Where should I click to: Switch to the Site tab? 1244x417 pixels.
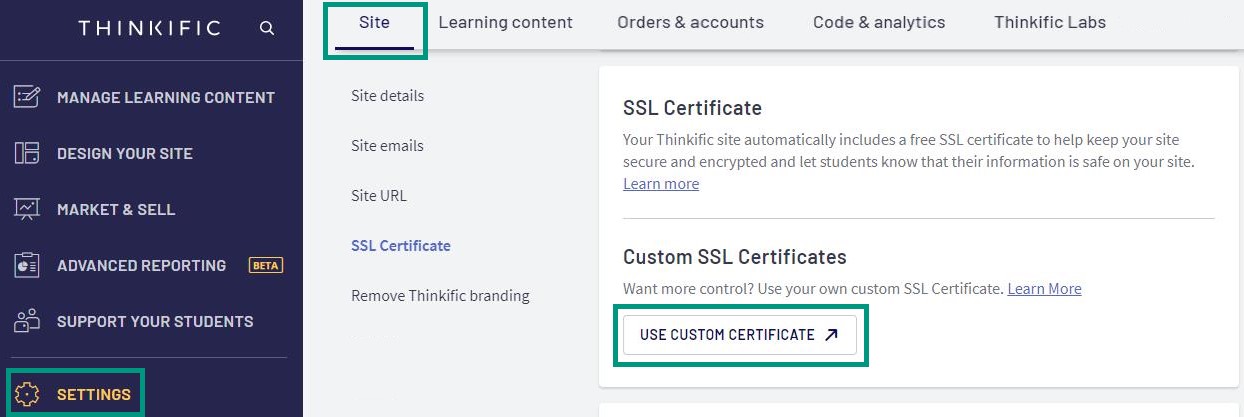[x=374, y=22]
